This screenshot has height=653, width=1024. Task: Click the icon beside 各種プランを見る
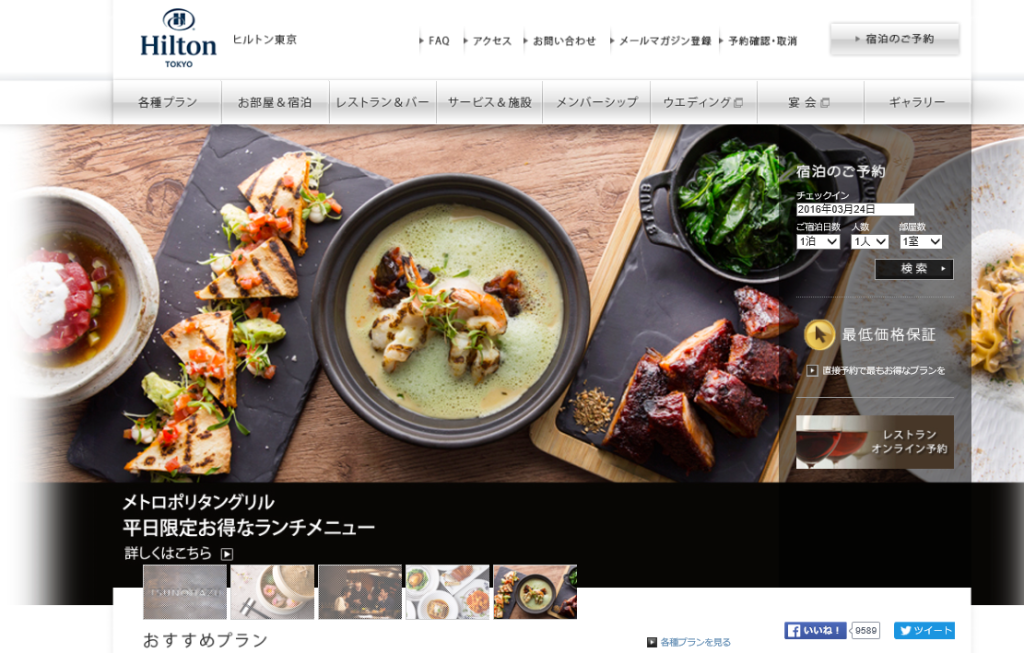coord(652,642)
